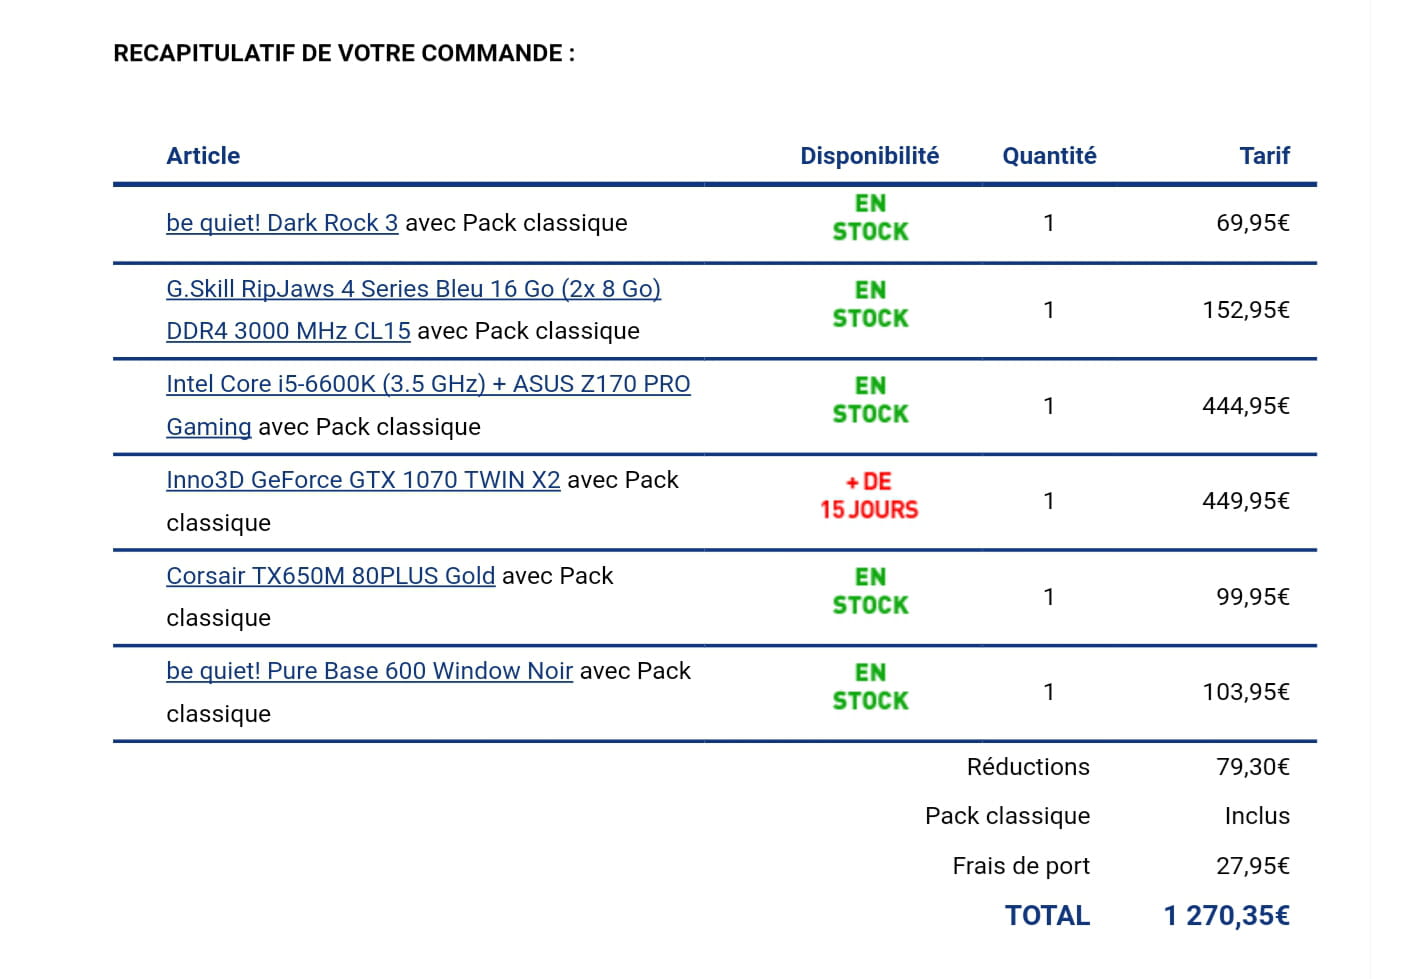Click the total amount 1 270,35€

(1227, 916)
